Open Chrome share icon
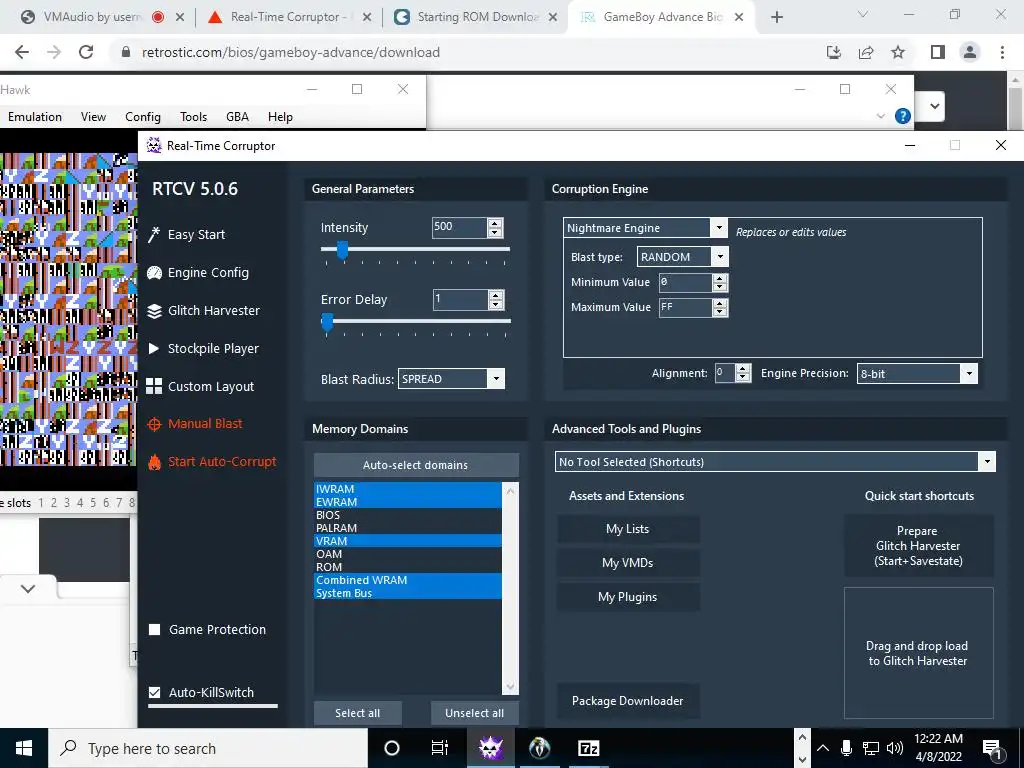This screenshot has width=1024, height=768. pos(866,52)
